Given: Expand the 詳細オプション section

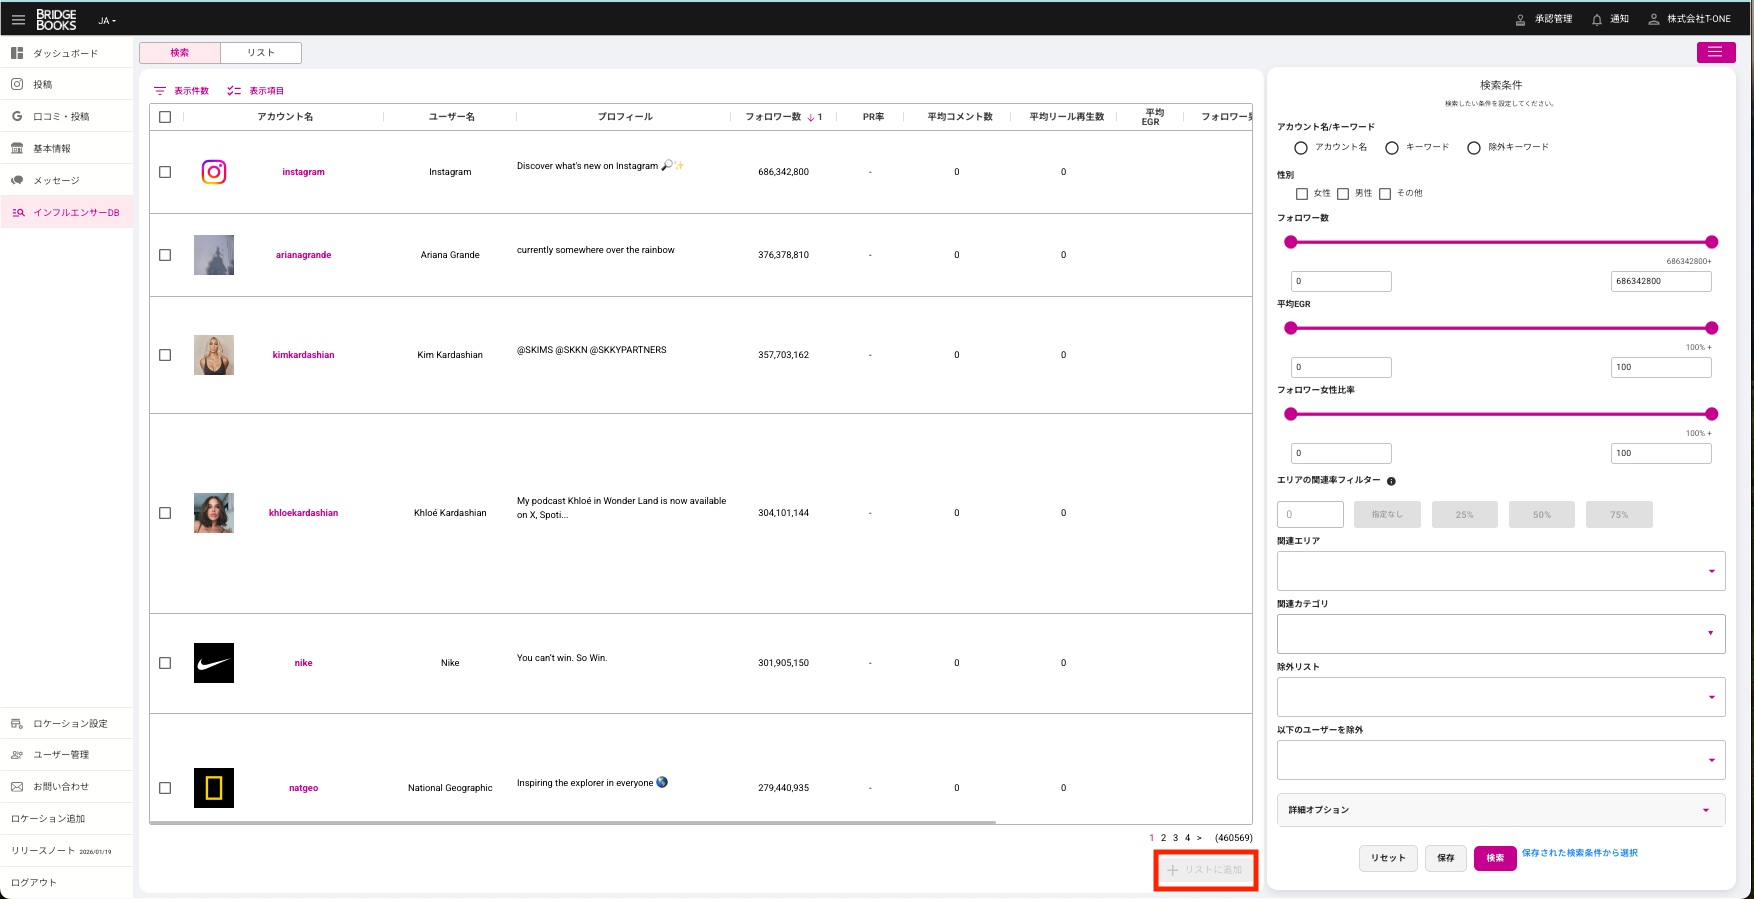Looking at the screenshot, I should click(1705, 810).
